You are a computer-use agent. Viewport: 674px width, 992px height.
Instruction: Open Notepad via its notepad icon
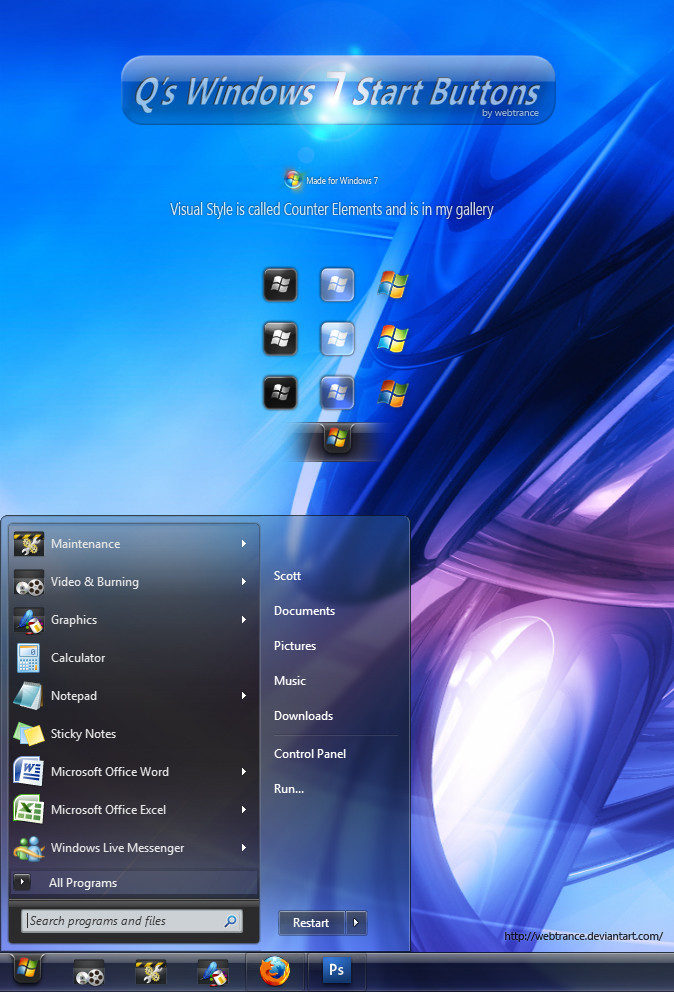[28, 696]
